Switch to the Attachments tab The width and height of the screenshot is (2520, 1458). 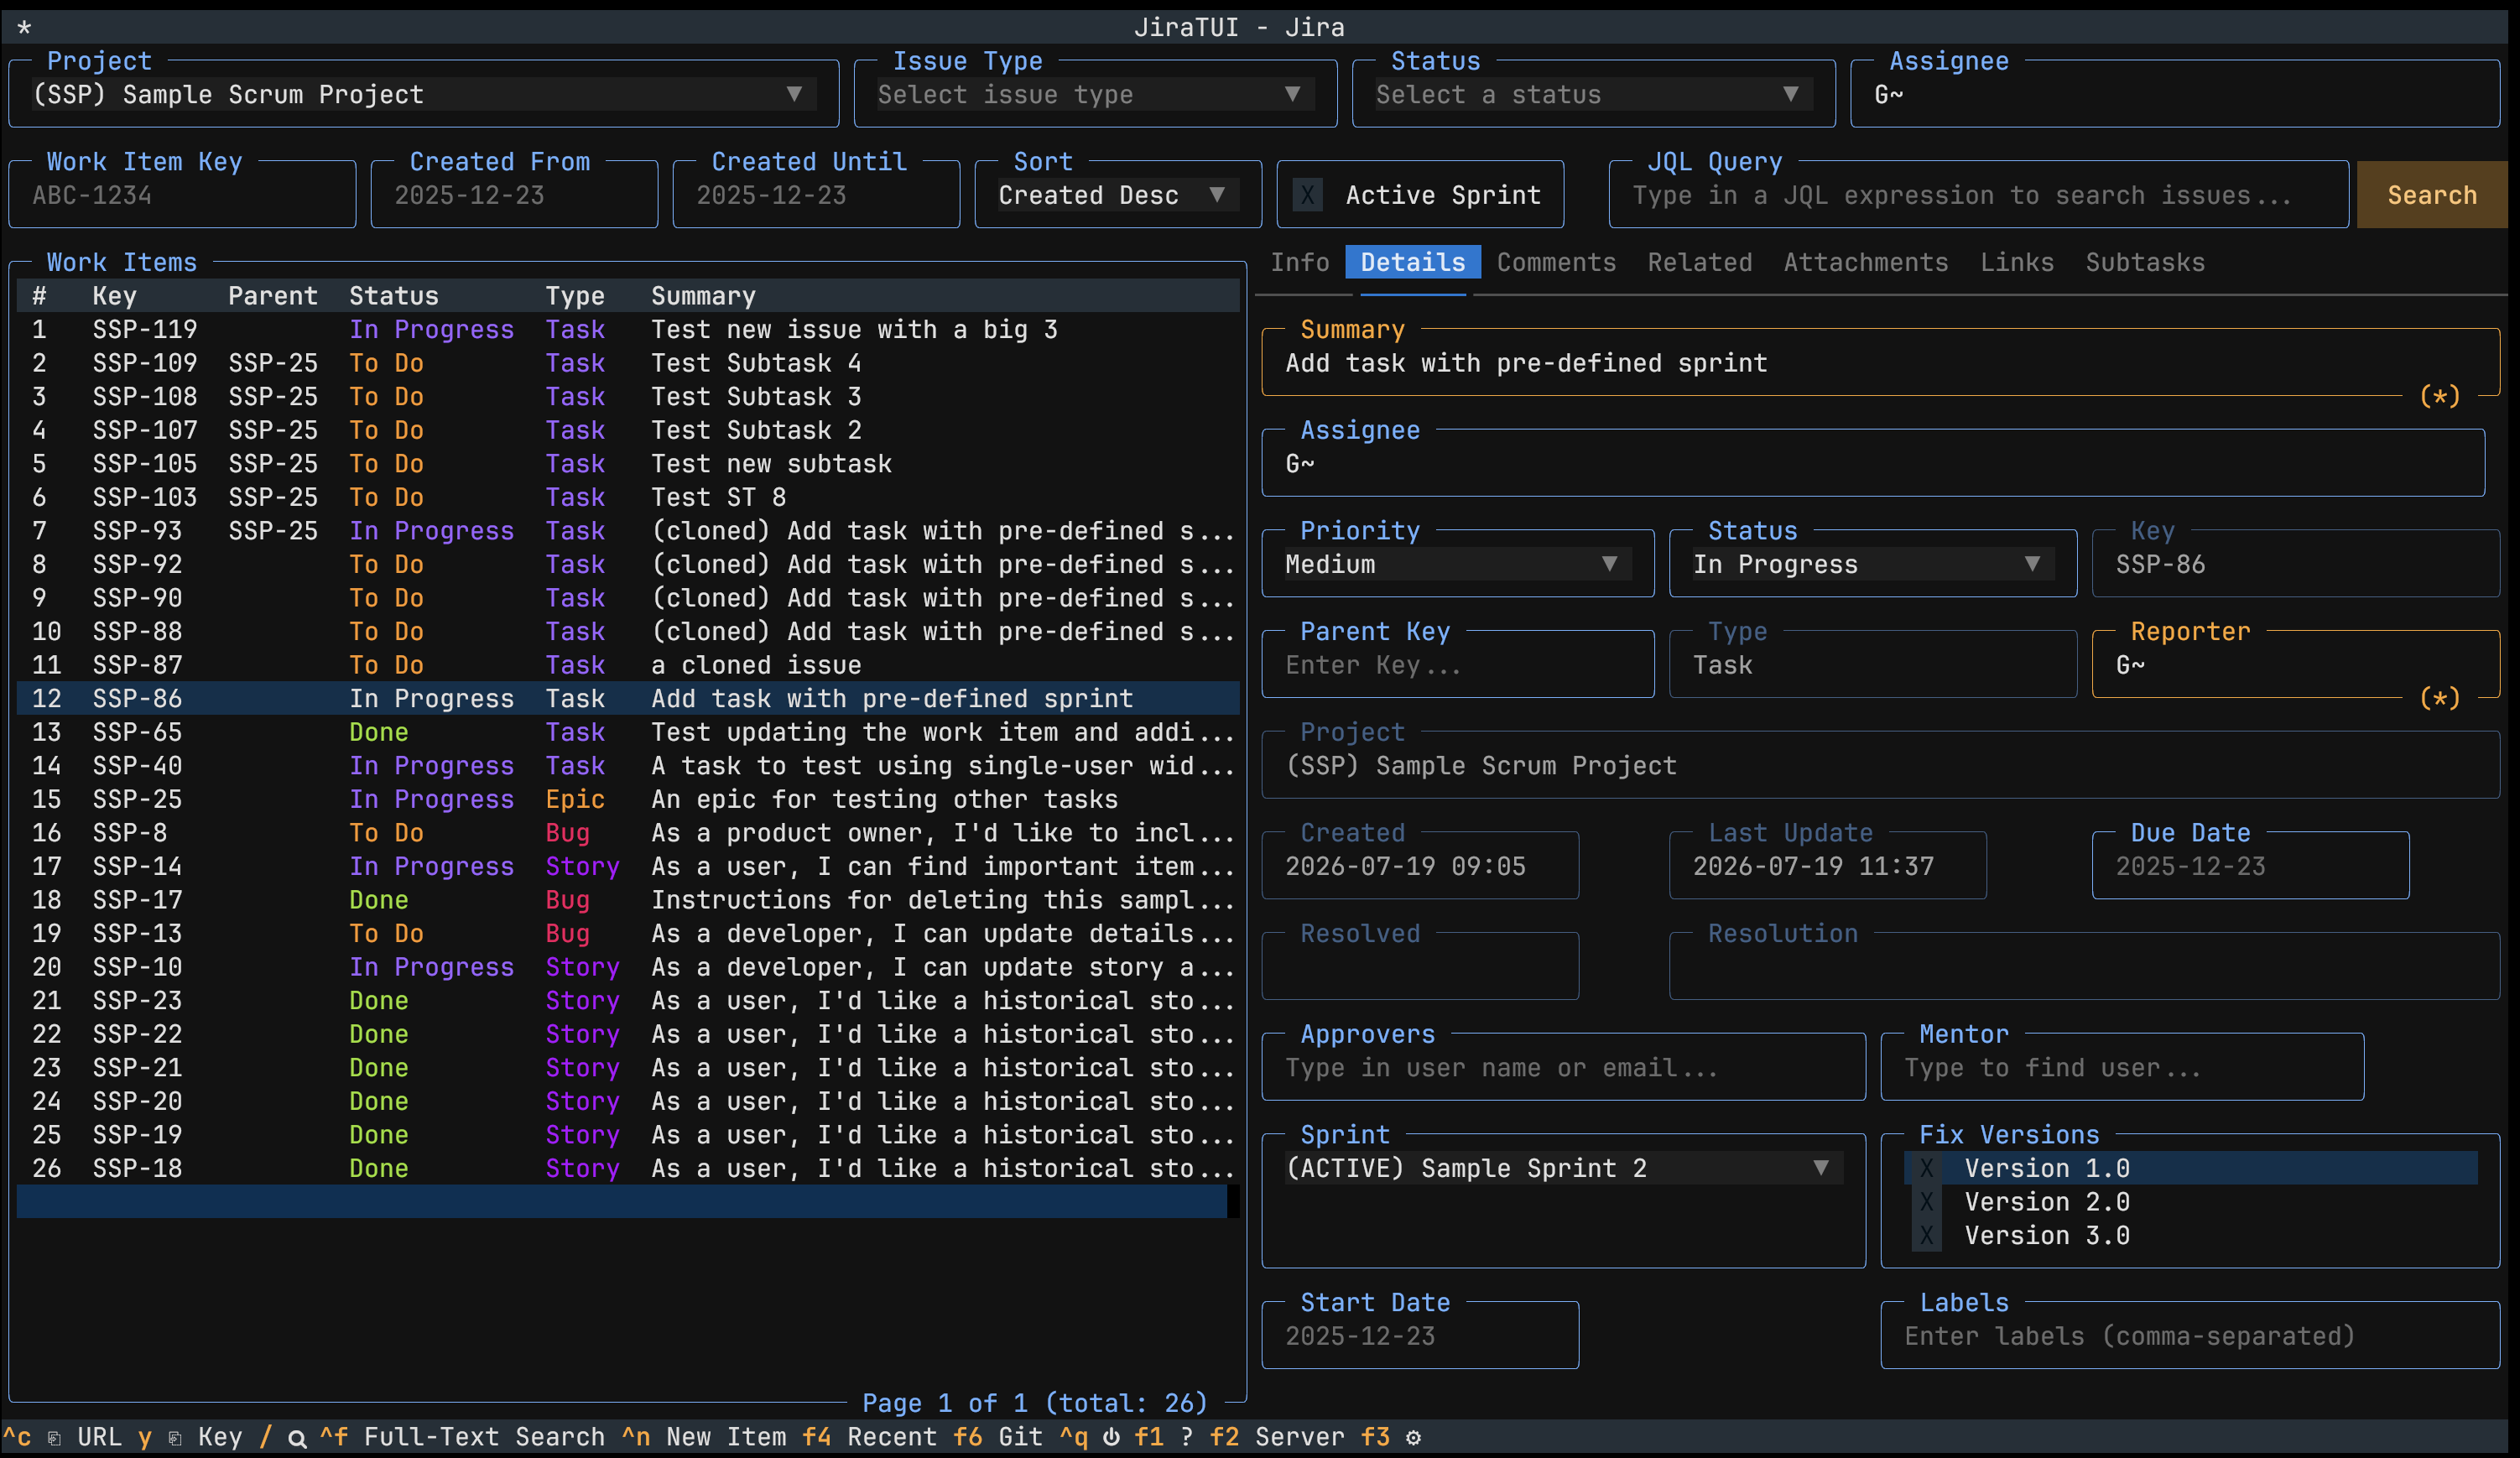[x=1865, y=262]
